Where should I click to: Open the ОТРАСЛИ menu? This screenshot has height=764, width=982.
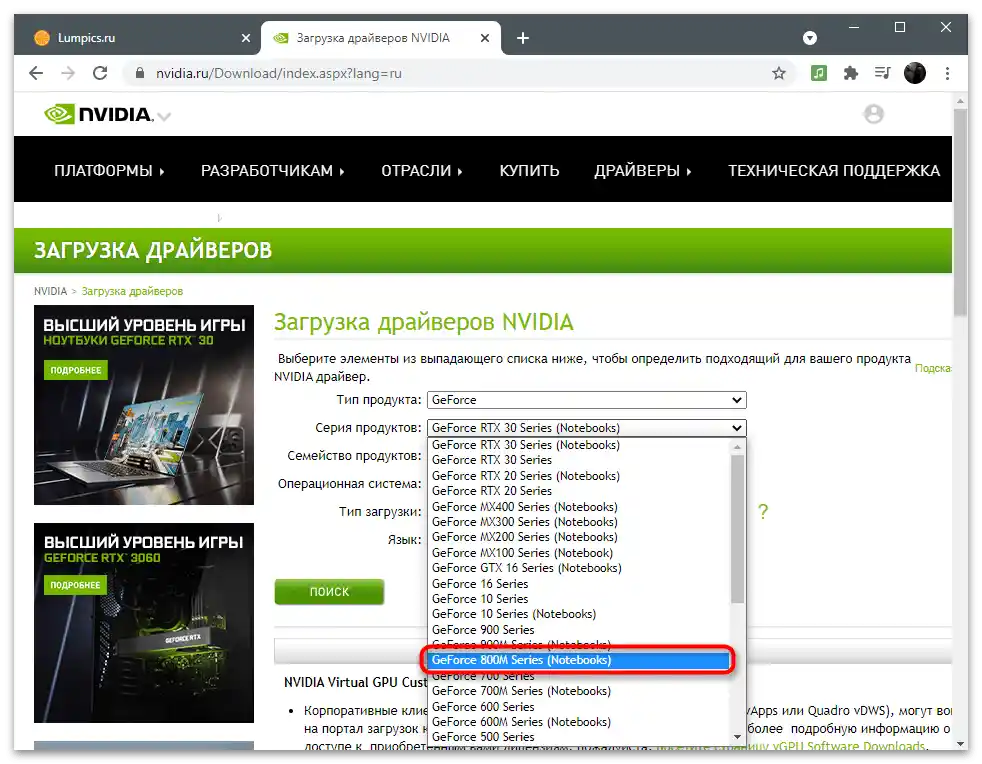(421, 170)
